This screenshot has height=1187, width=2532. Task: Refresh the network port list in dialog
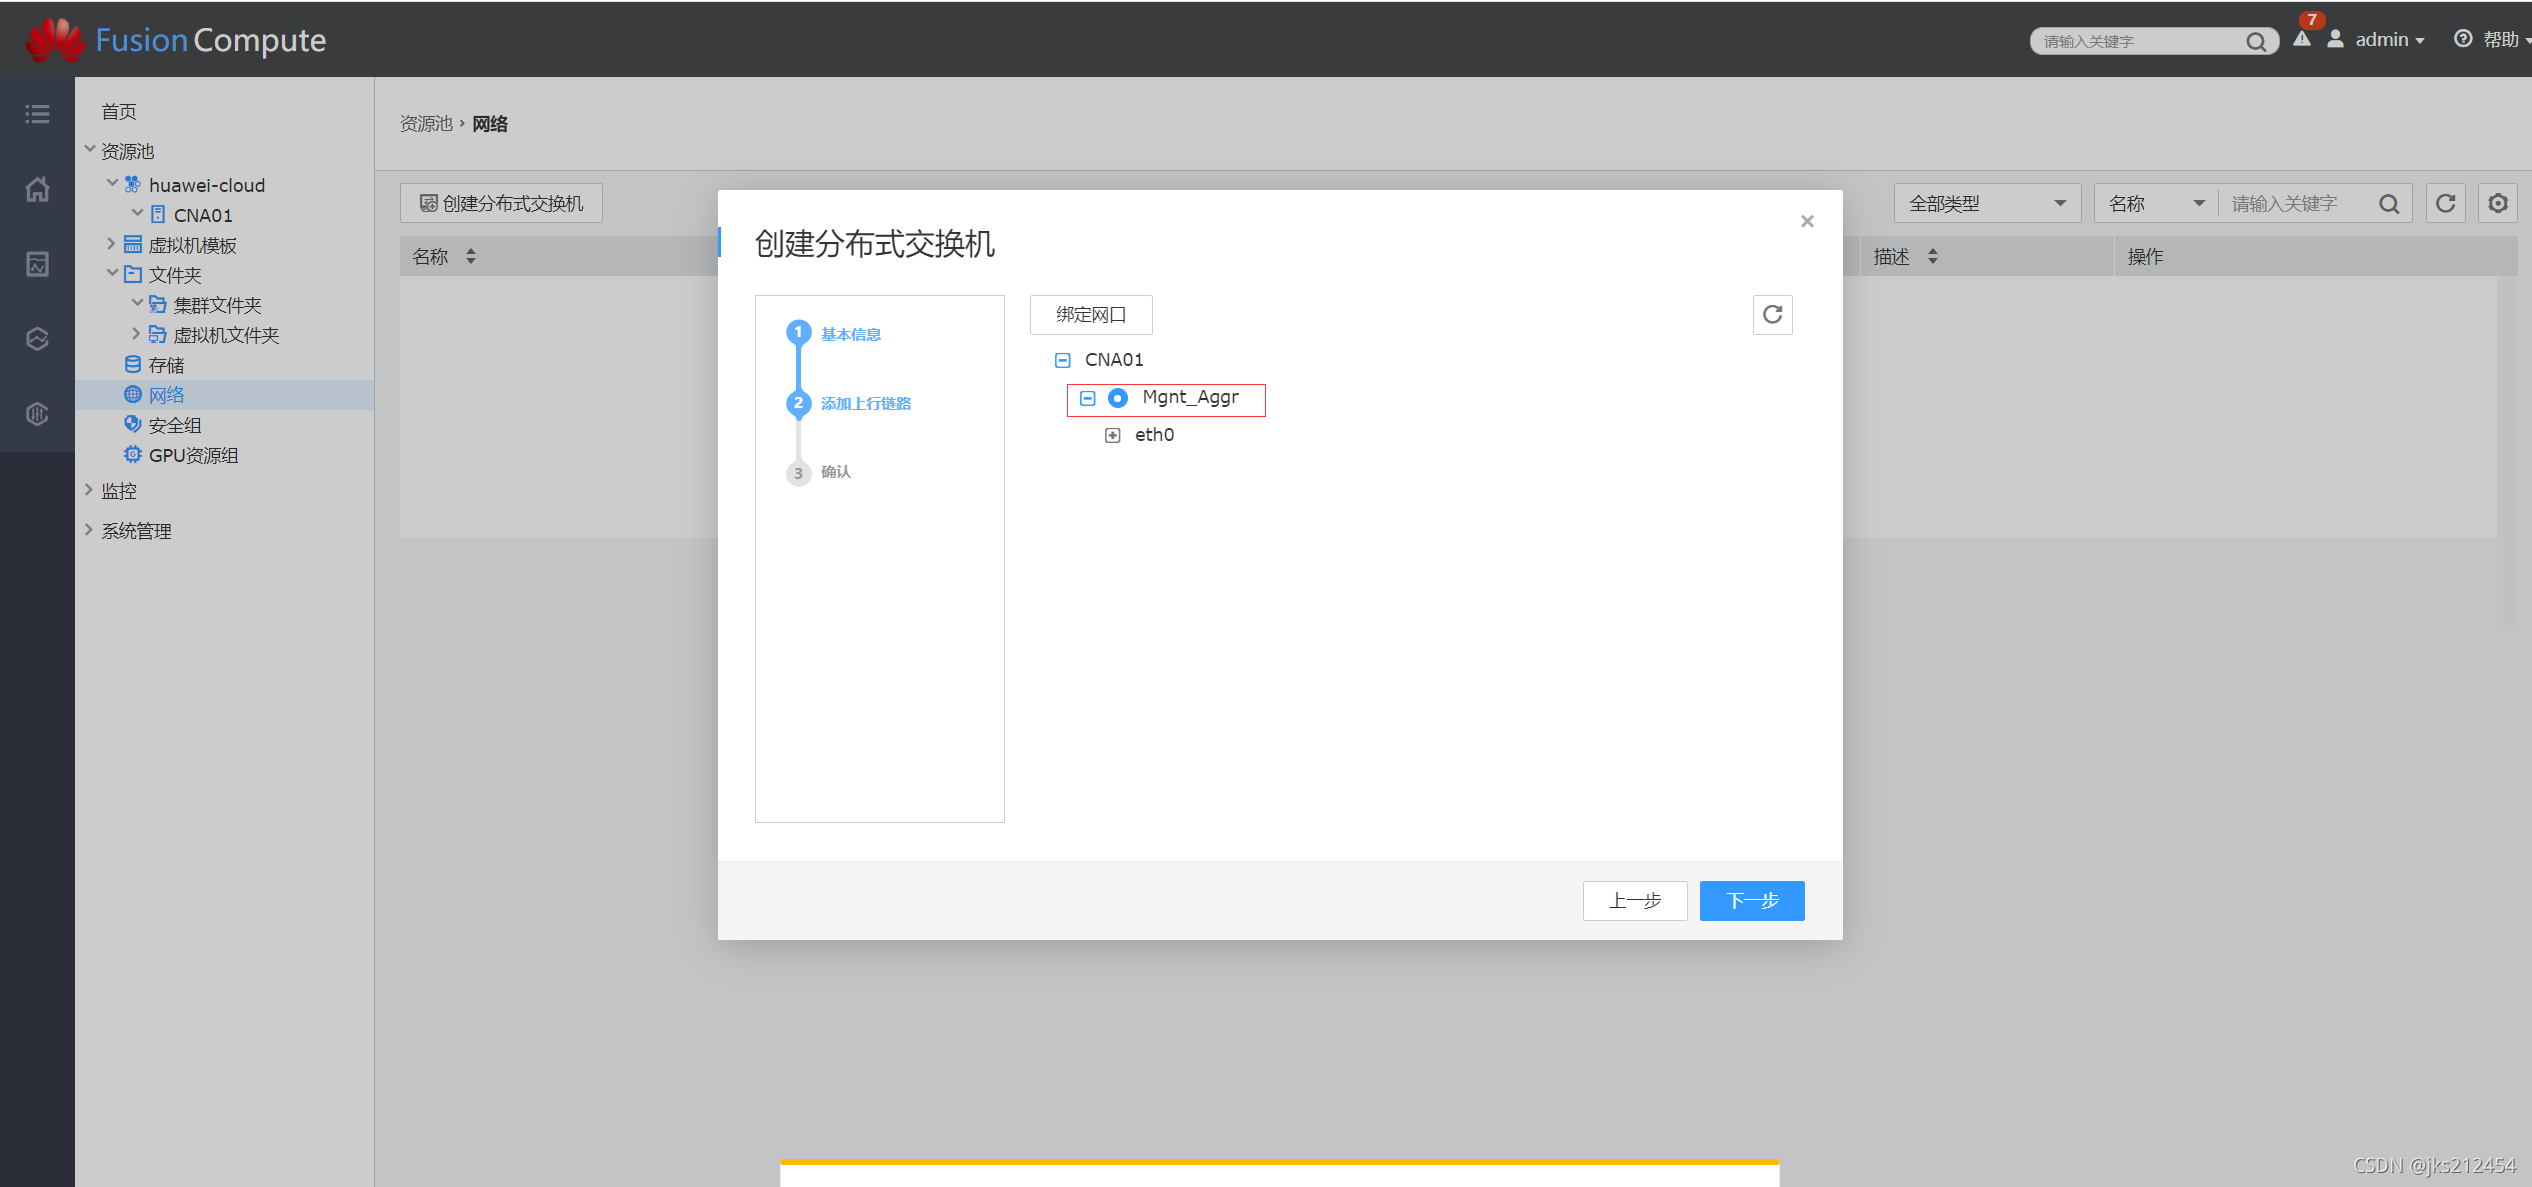pos(1772,315)
